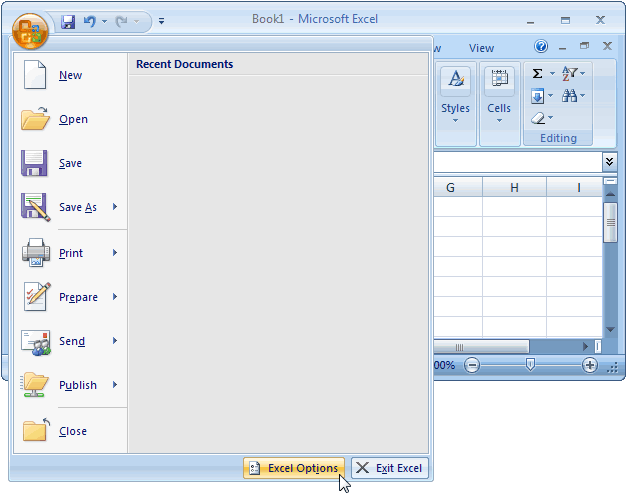The image size is (628, 496).
Task: Click inside the formula bar field
Action: [517, 162]
